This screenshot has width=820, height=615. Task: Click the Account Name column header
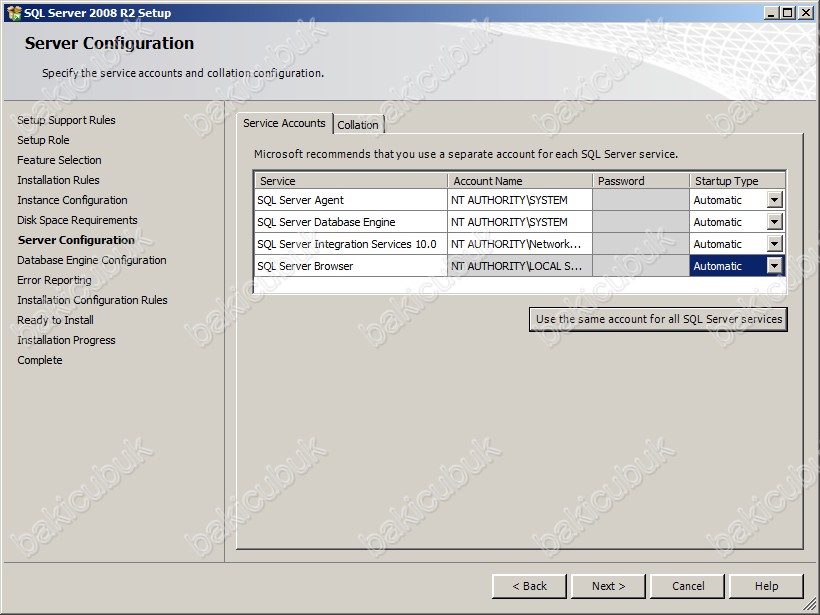pos(520,181)
